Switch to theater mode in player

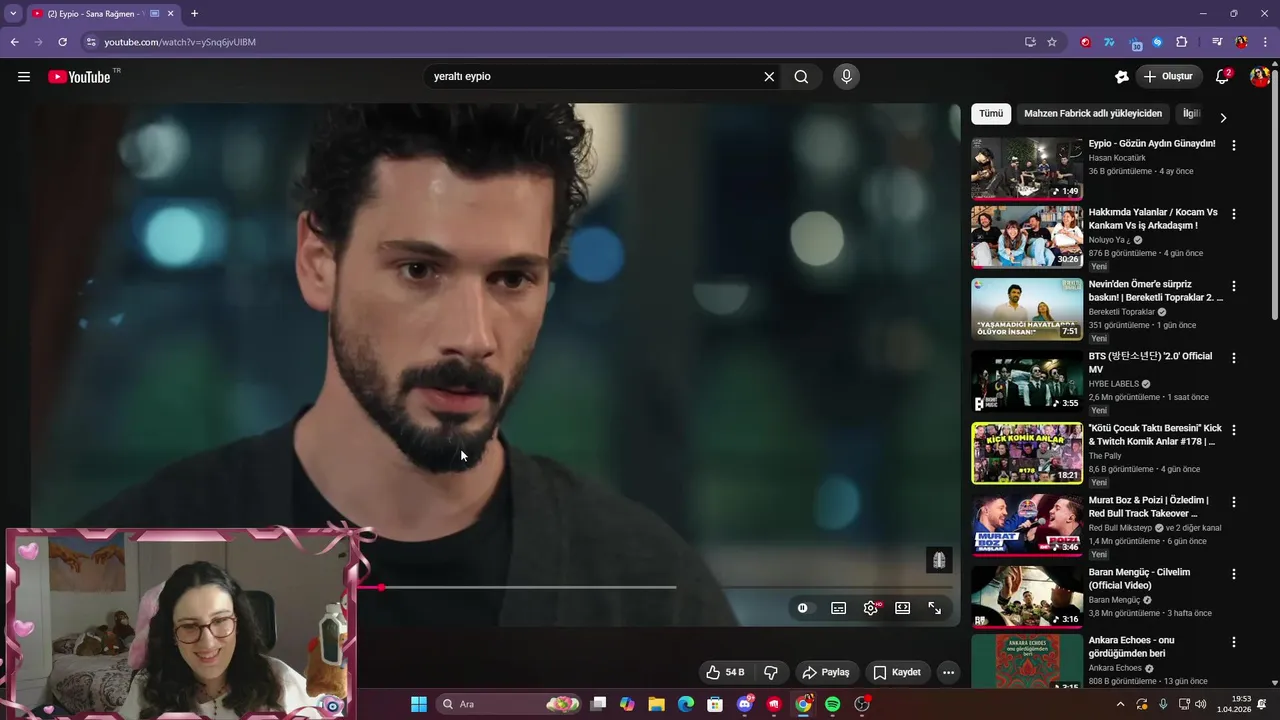pyautogui.click(x=903, y=608)
